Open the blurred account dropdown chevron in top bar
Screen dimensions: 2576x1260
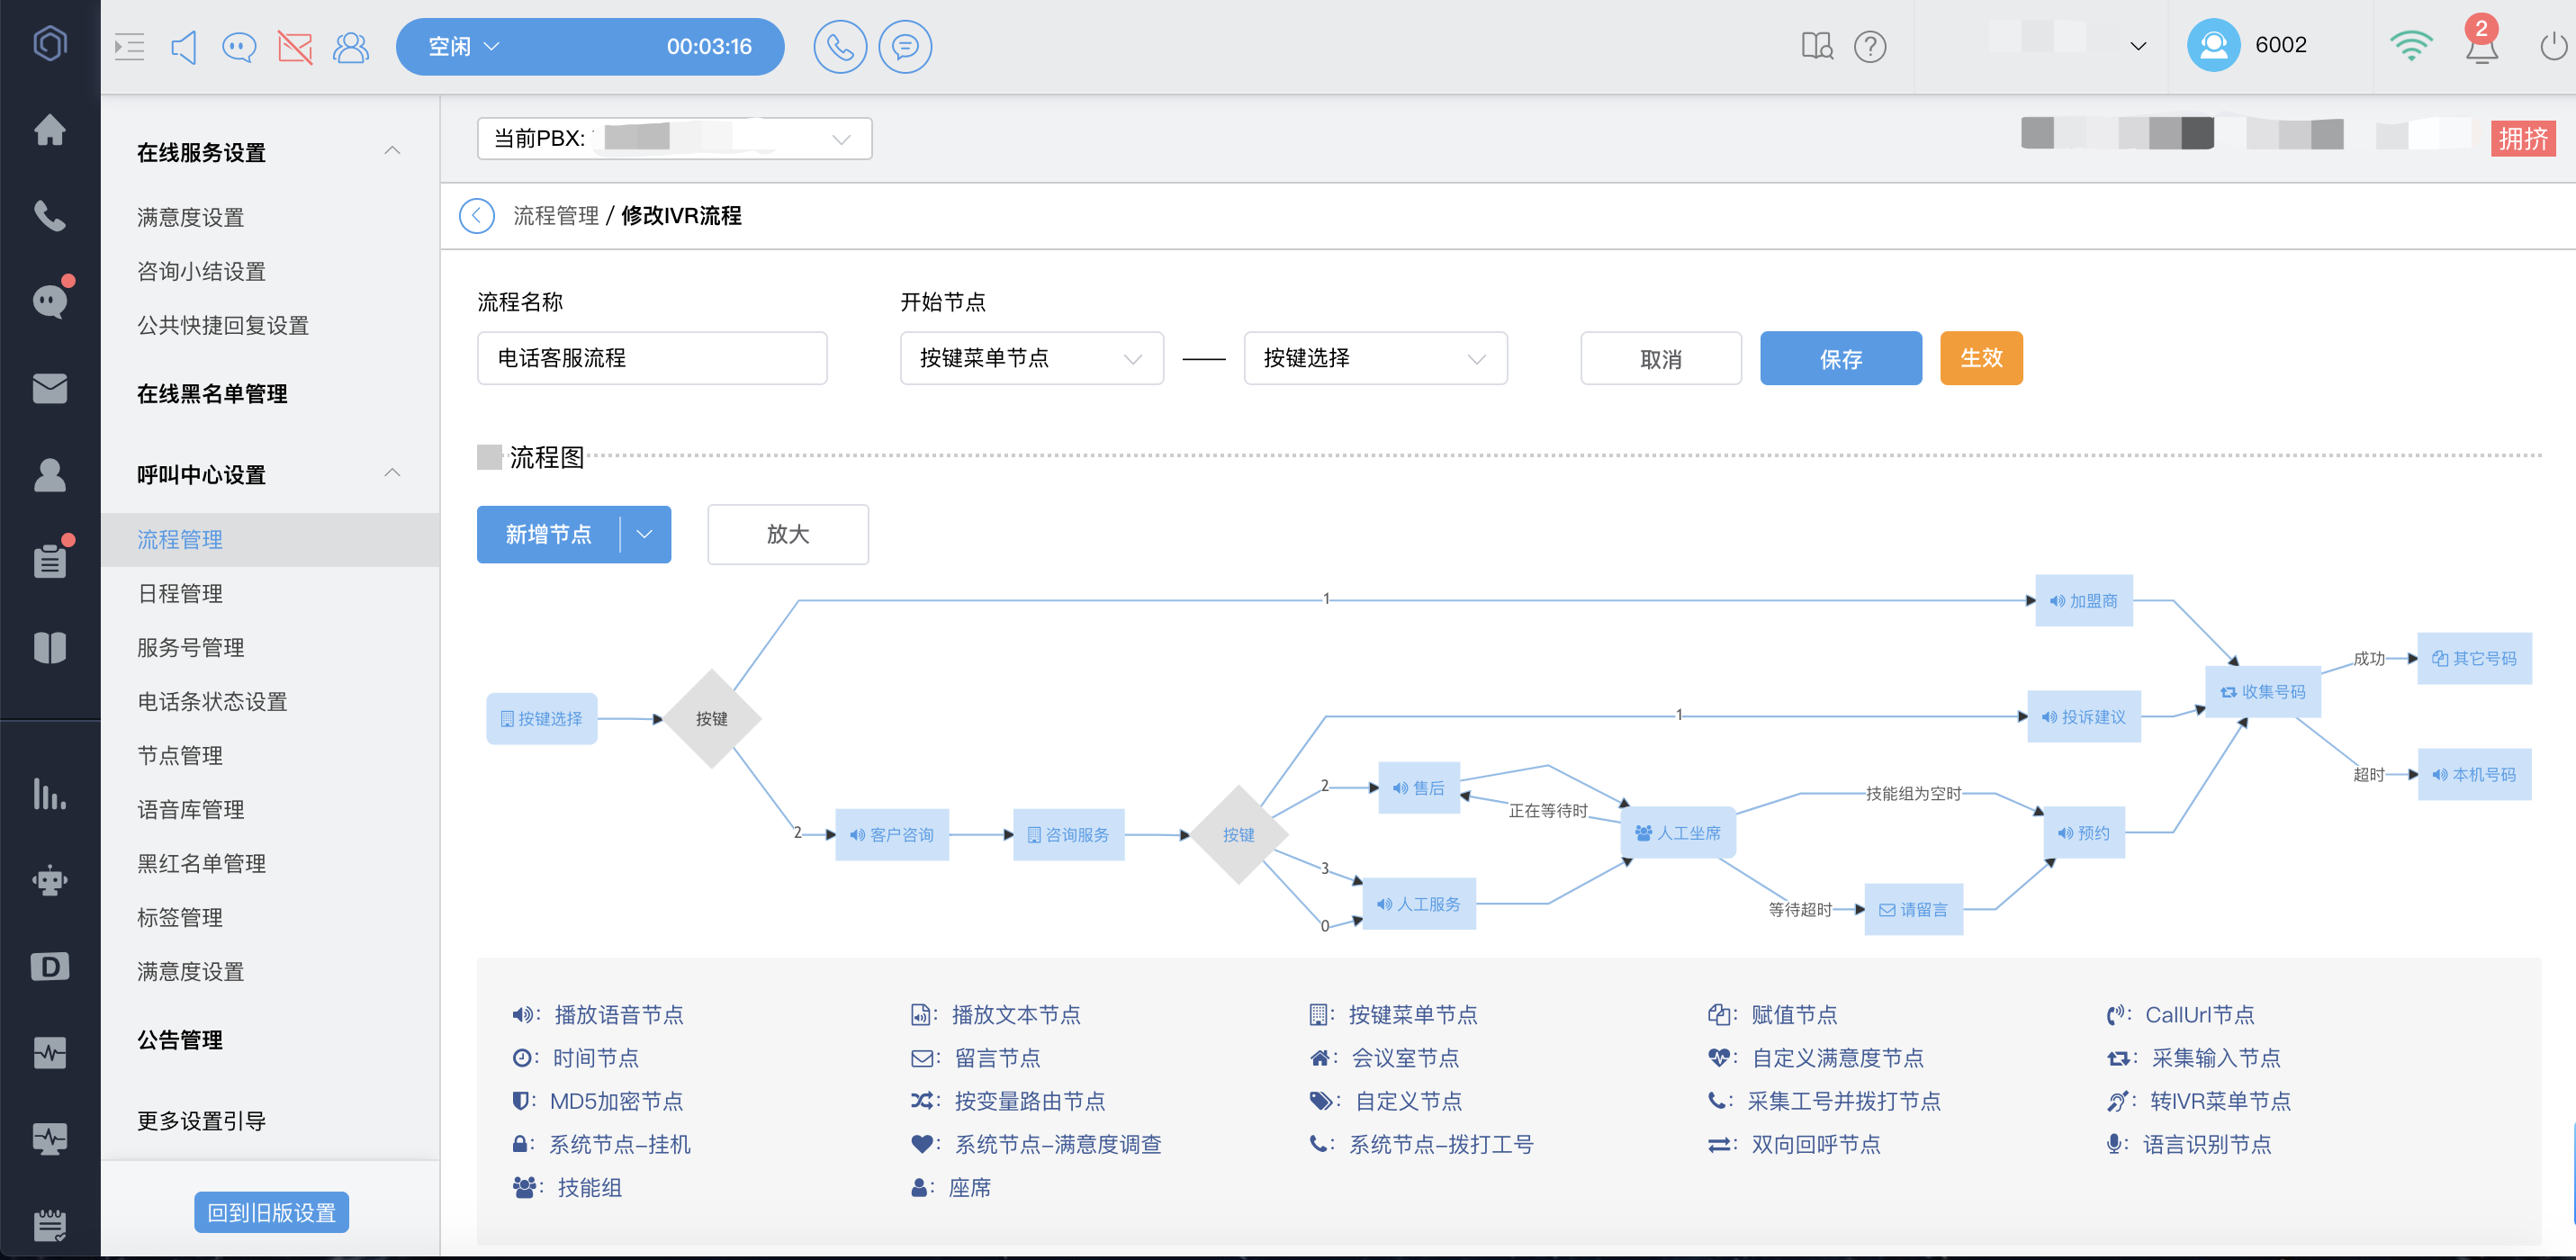2138,46
